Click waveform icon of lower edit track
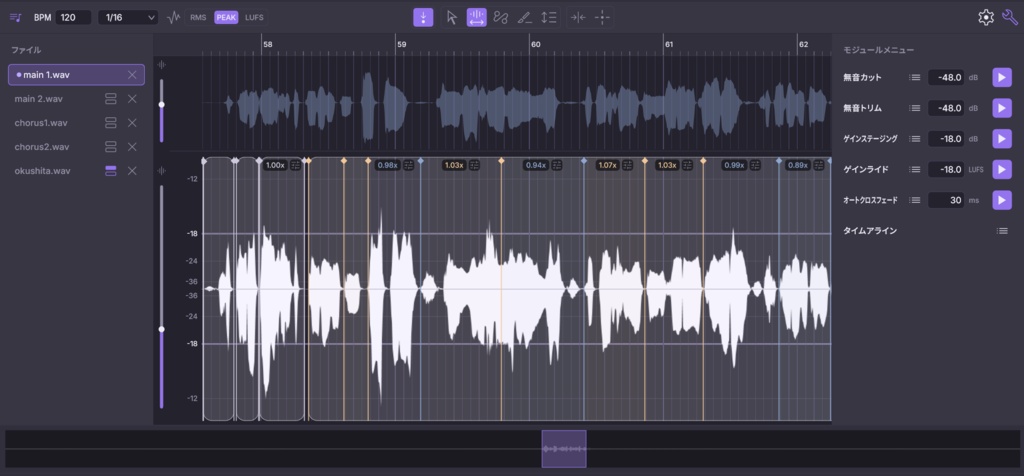Screen dimensions: 1024x476 (x=162, y=171)
